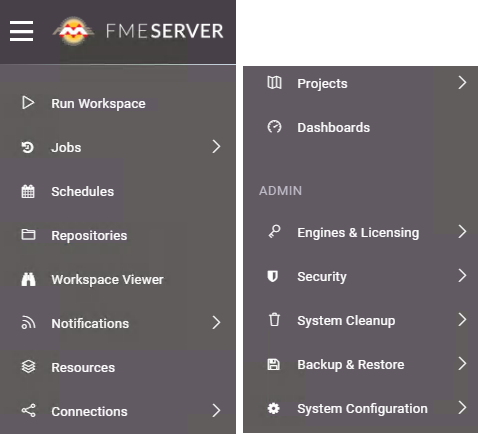This screenshot has width=478, height=436.
Task: Click the System Configuration gear icon
Action: pyautogui.click(x=274, y=408)
